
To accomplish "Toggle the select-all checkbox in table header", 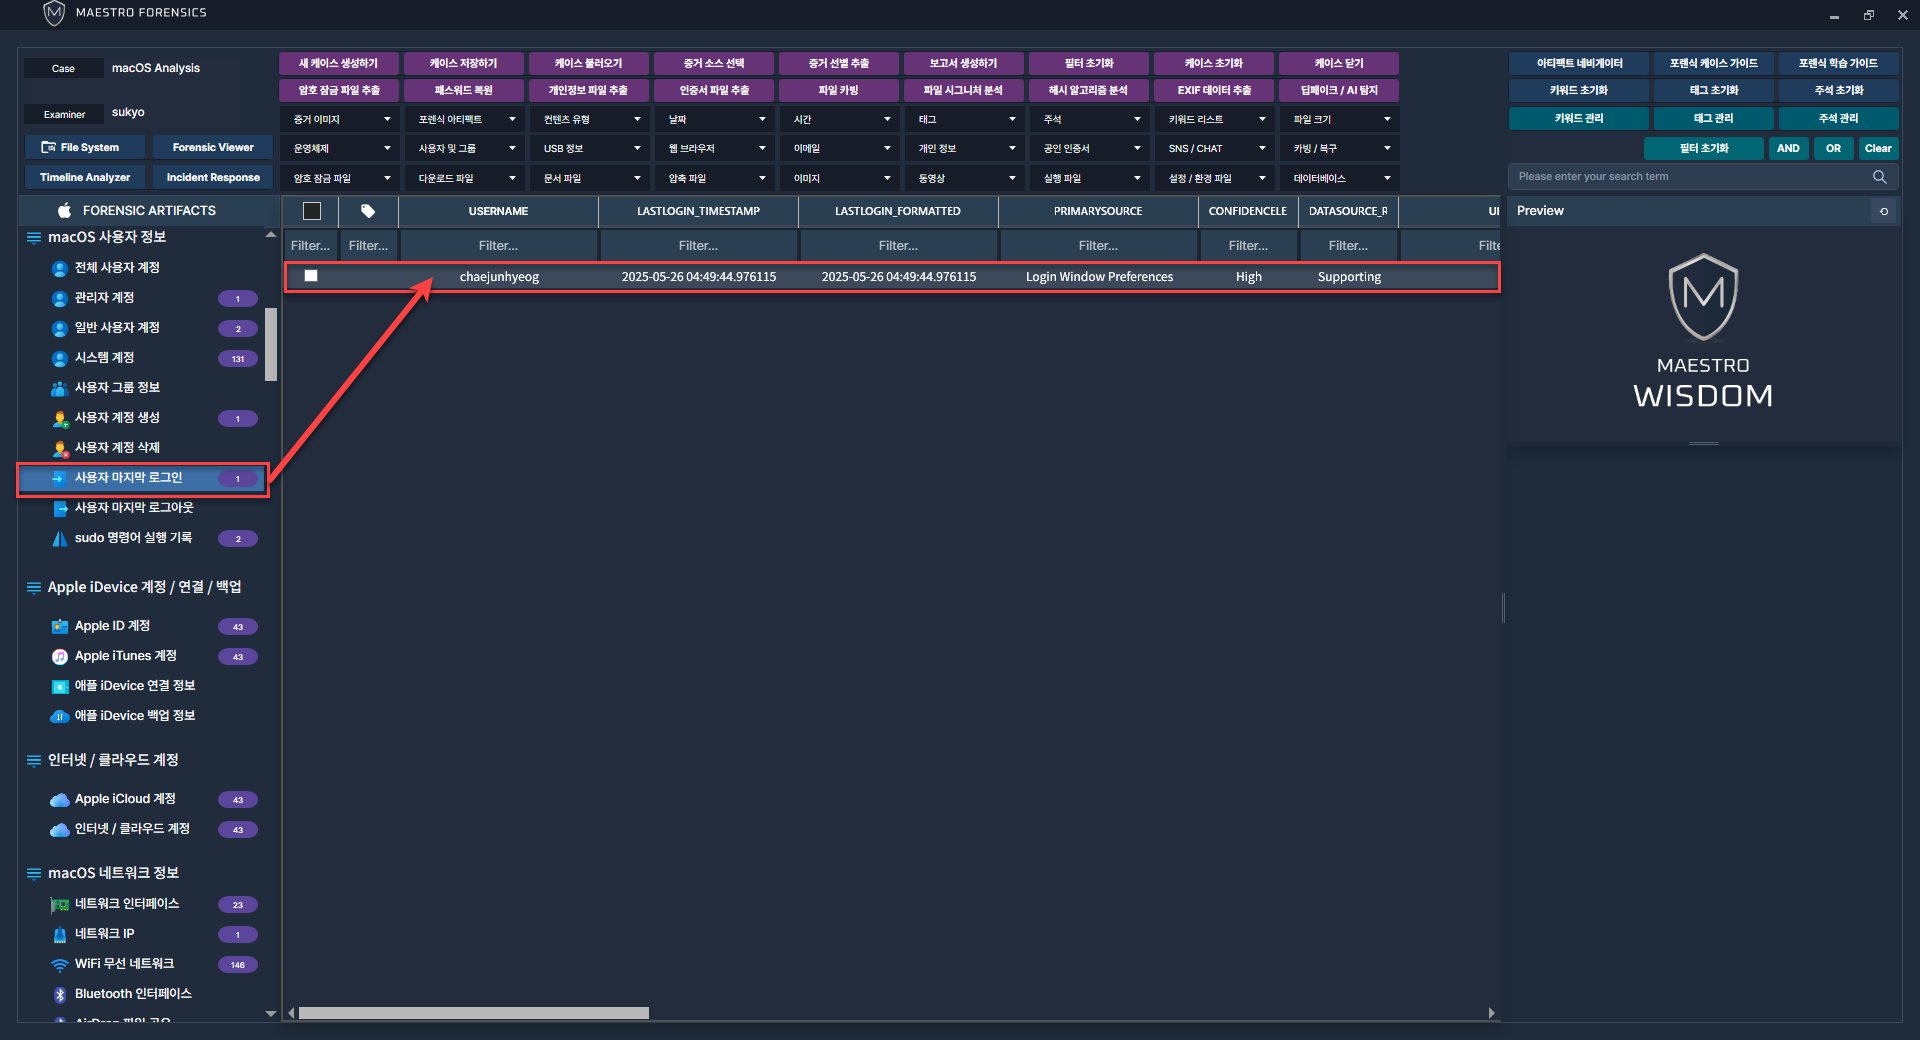I will tap(312, 211).
